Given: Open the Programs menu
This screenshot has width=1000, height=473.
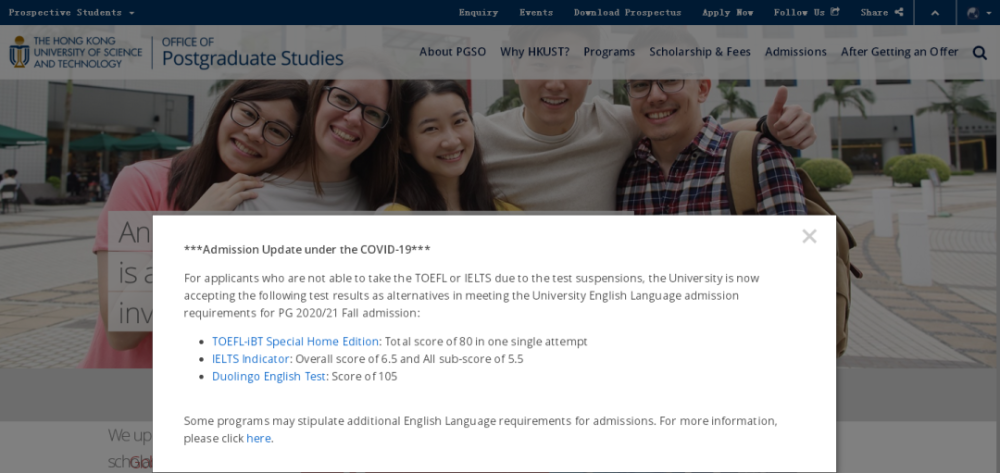Looking at the screenshot, I should pyautogui.click(x=609, y=52).
